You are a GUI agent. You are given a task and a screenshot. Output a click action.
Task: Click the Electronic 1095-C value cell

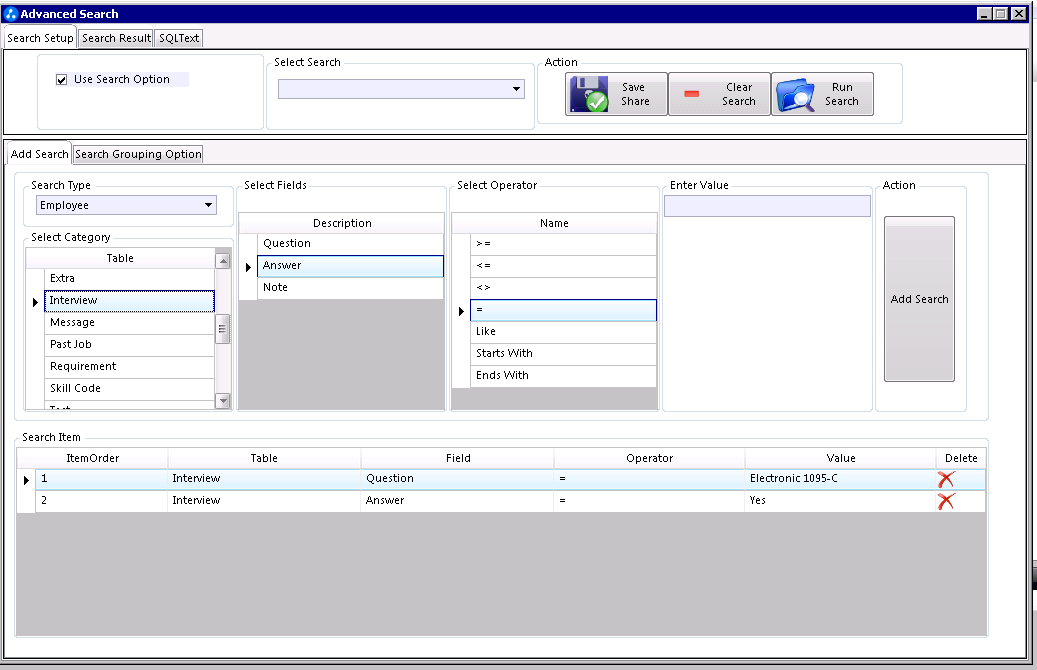tap(841, 479)
